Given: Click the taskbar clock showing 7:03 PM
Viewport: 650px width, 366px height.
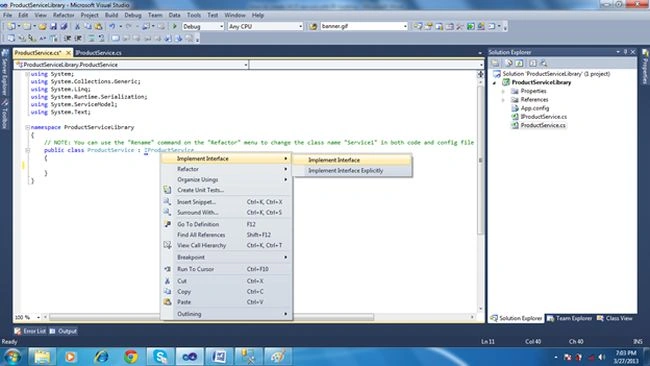Looking at the screenshot, I should click(x=626, y=357).
